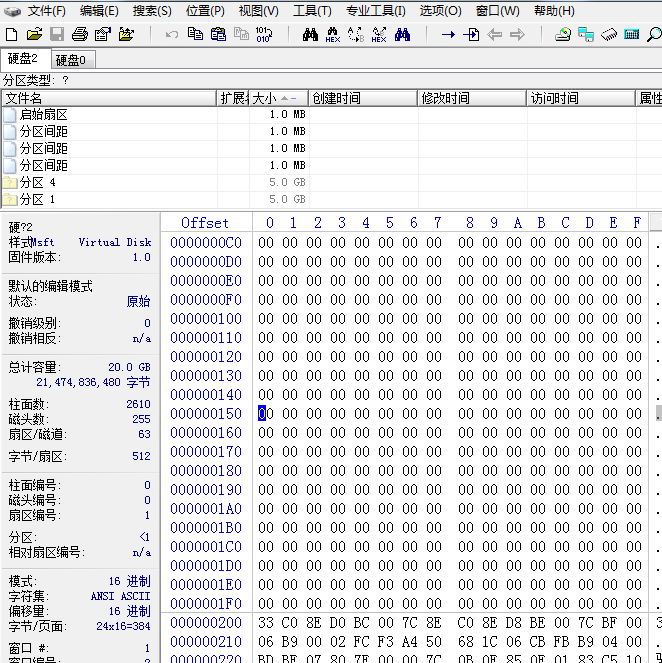
Task: Open the 窗口(W) menu
Action: 497,11
